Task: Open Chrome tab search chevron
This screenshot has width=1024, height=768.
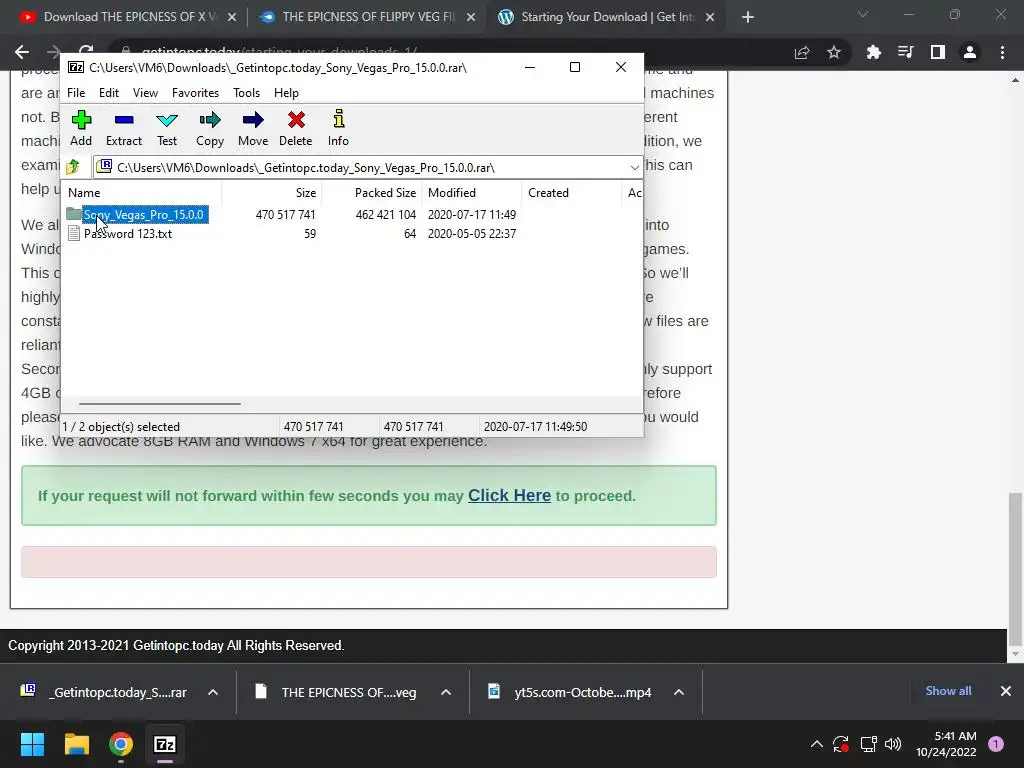Action: click(x=863, y=14)
